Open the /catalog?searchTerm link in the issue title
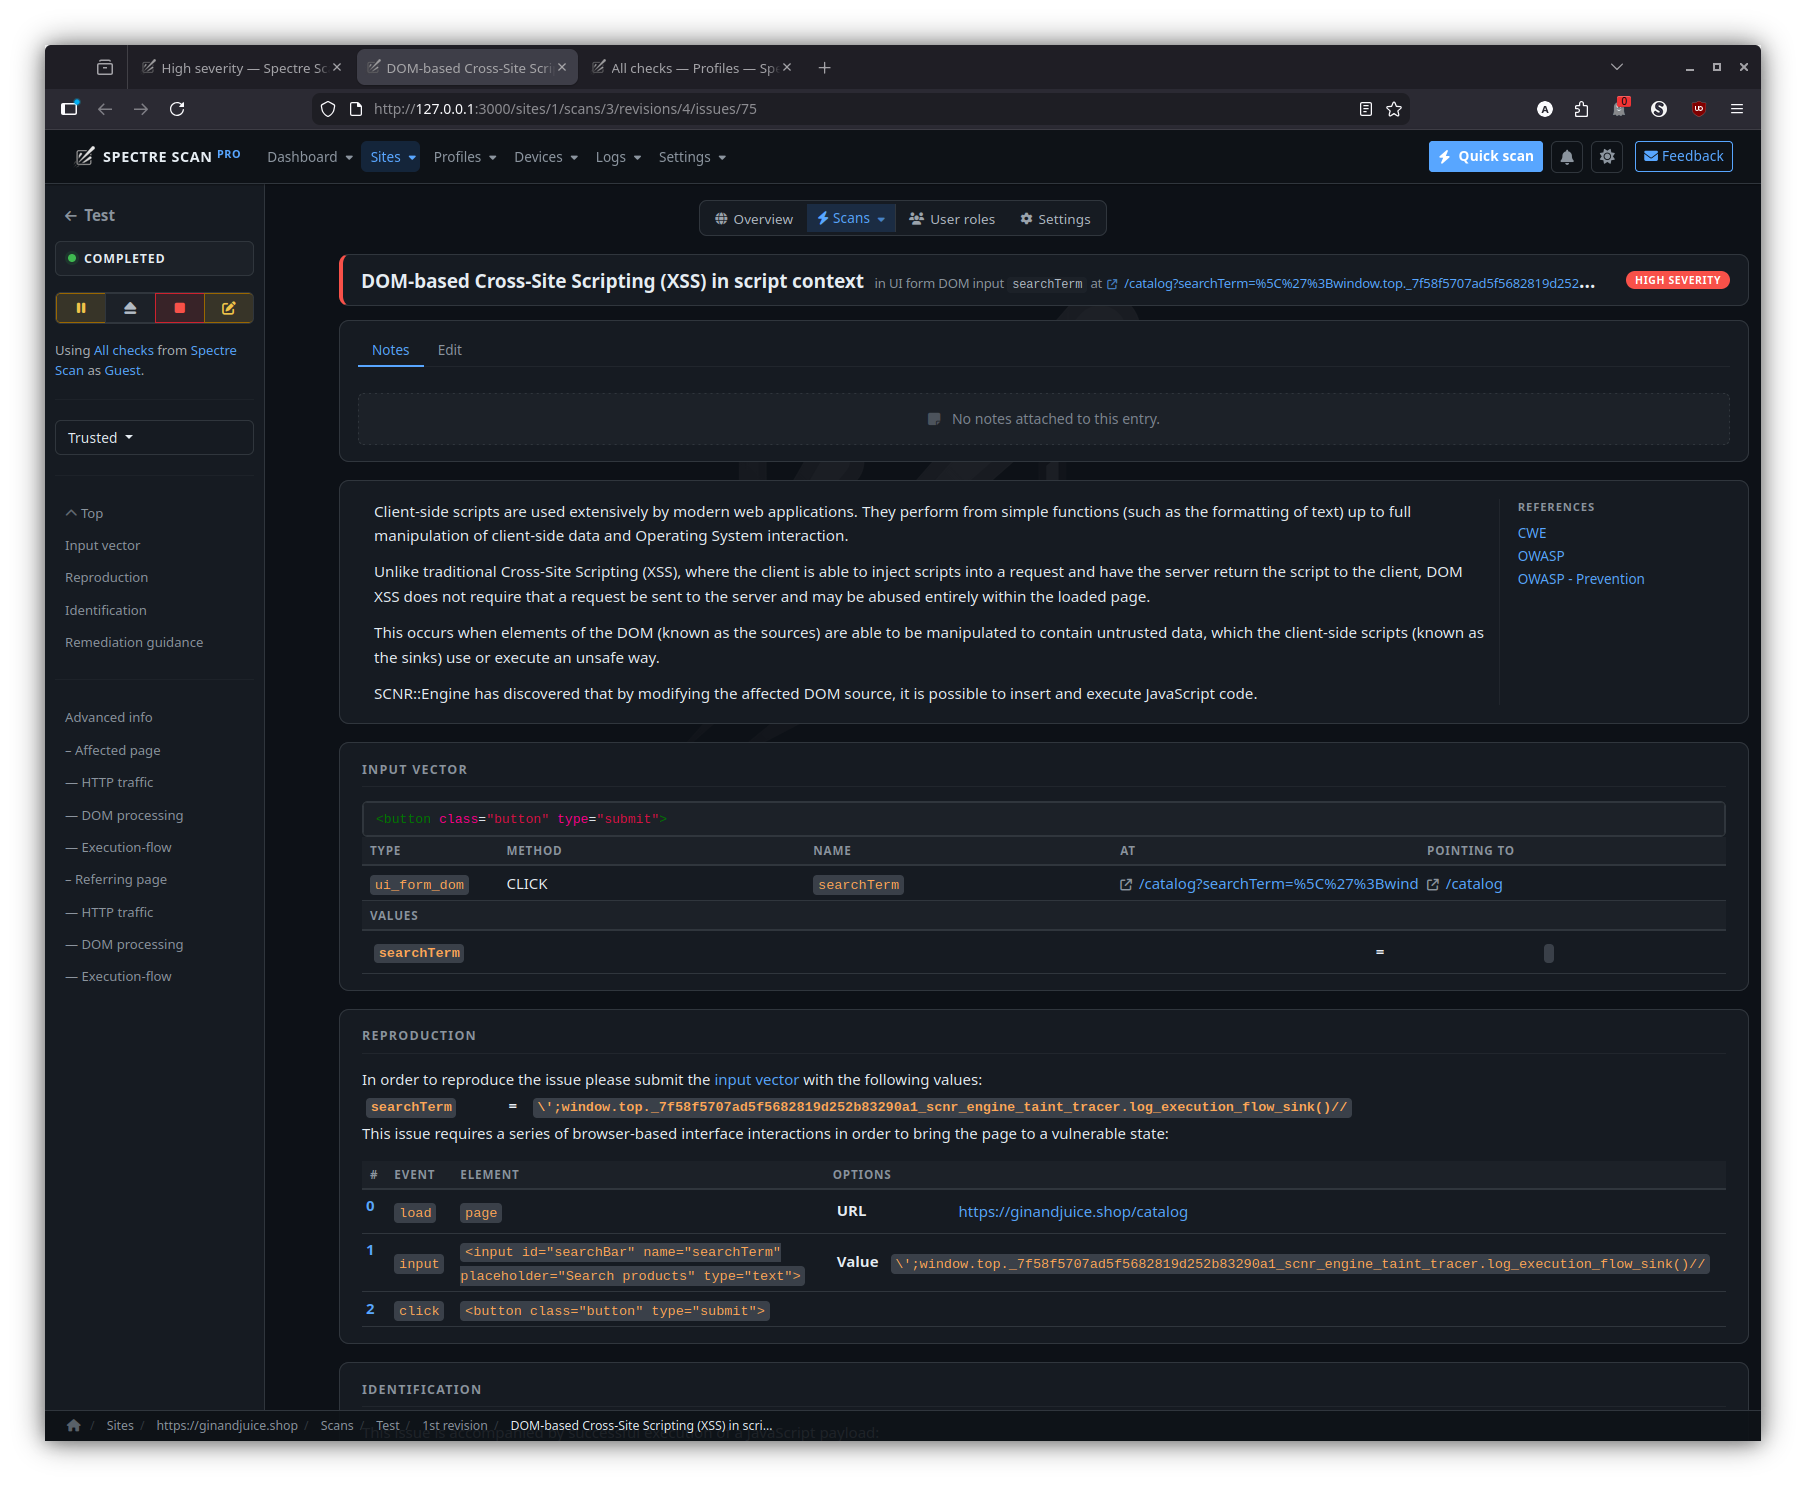Viewport: 1806px width, 1486px height. tap(1358, 284)
